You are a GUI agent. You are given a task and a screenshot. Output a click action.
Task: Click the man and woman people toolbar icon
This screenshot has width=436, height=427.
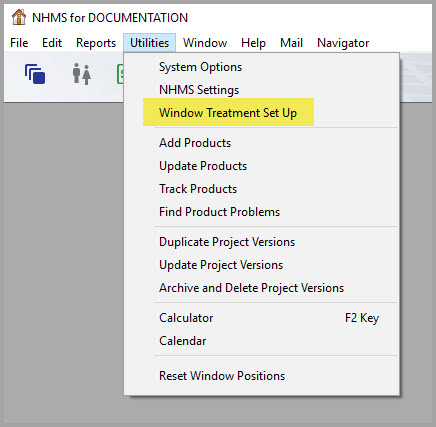pos(82,74)
